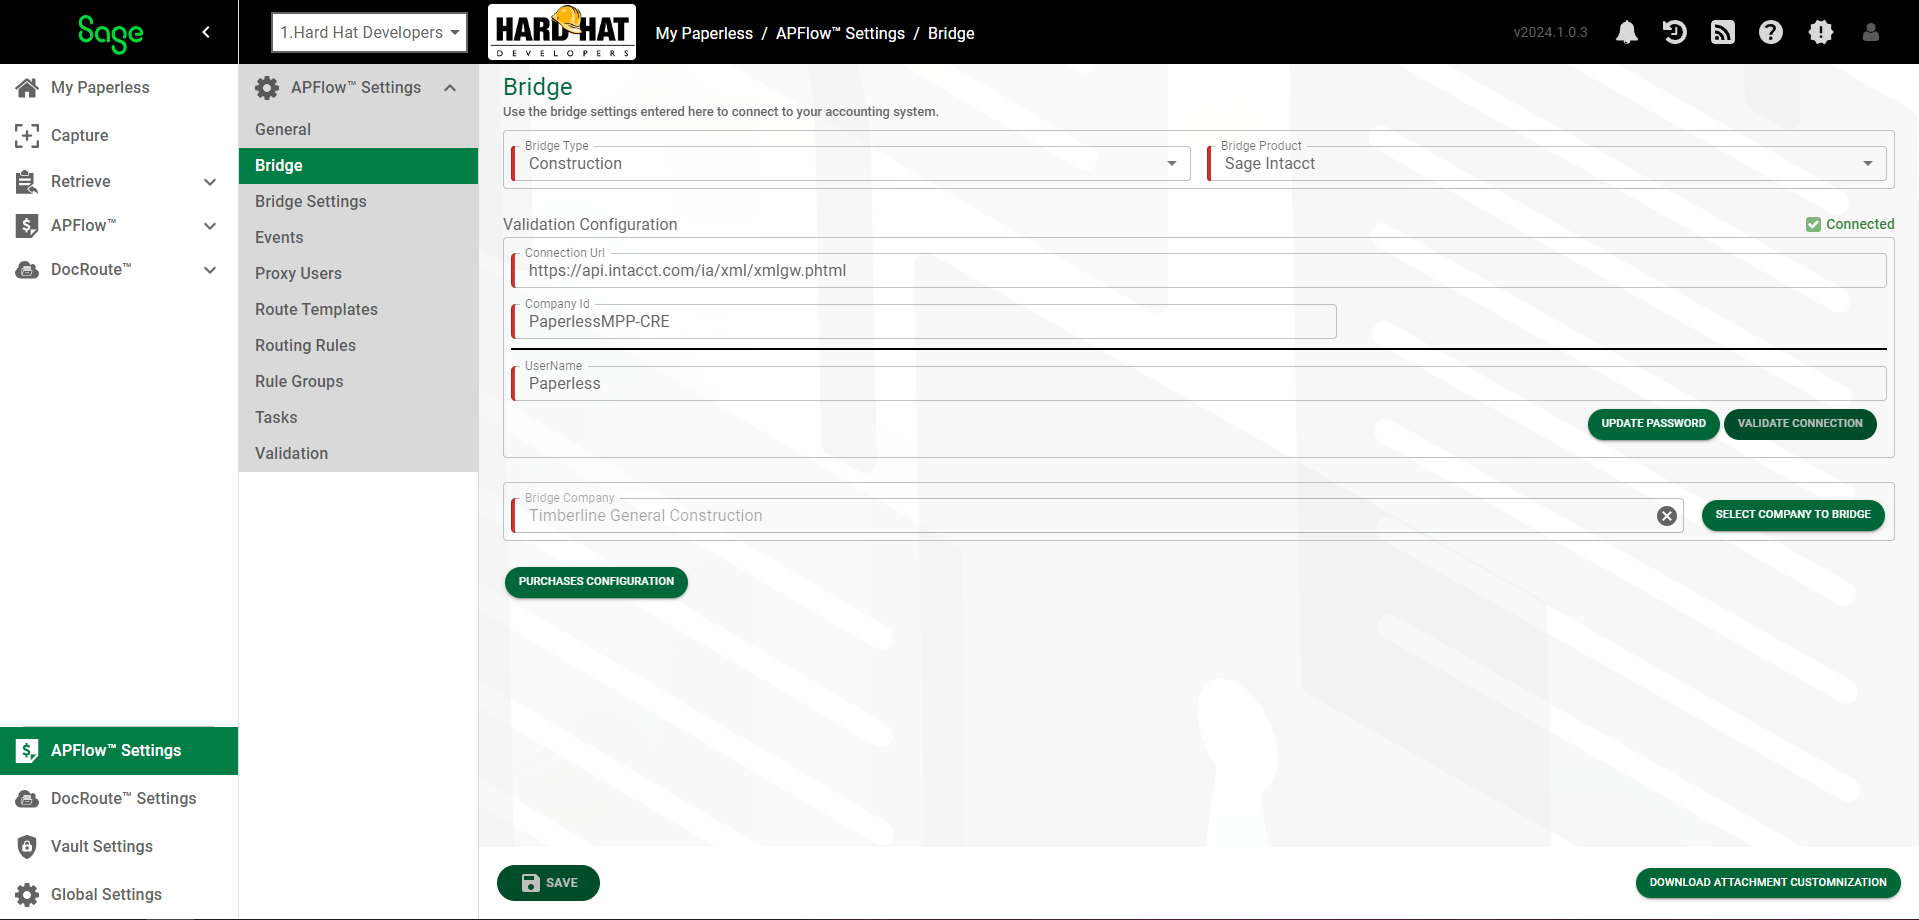Open Global Settings in sidebar
The image size is (1919, 920).
[x=119, y=894]
